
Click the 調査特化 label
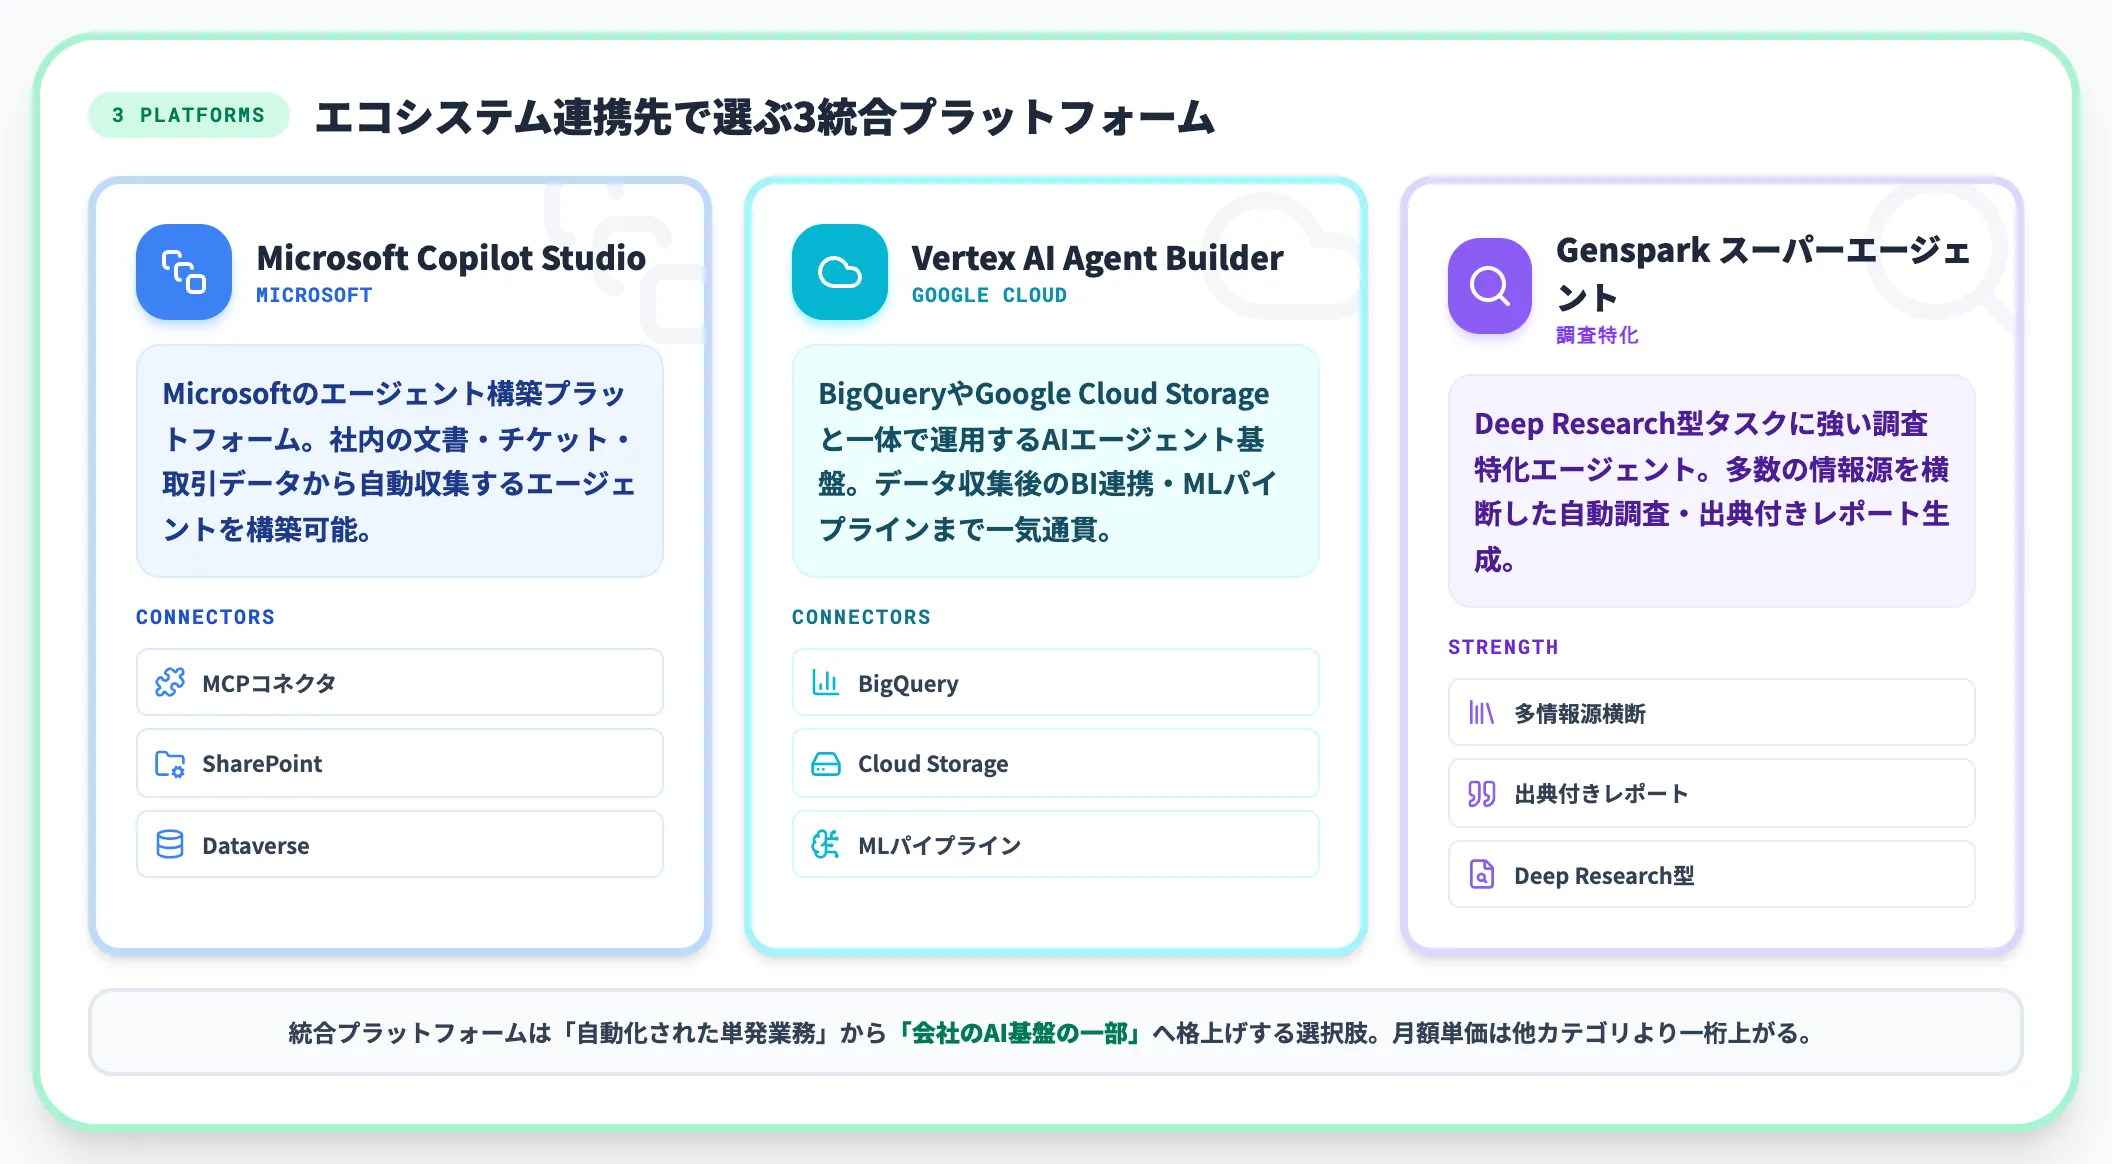point(1597,335)
